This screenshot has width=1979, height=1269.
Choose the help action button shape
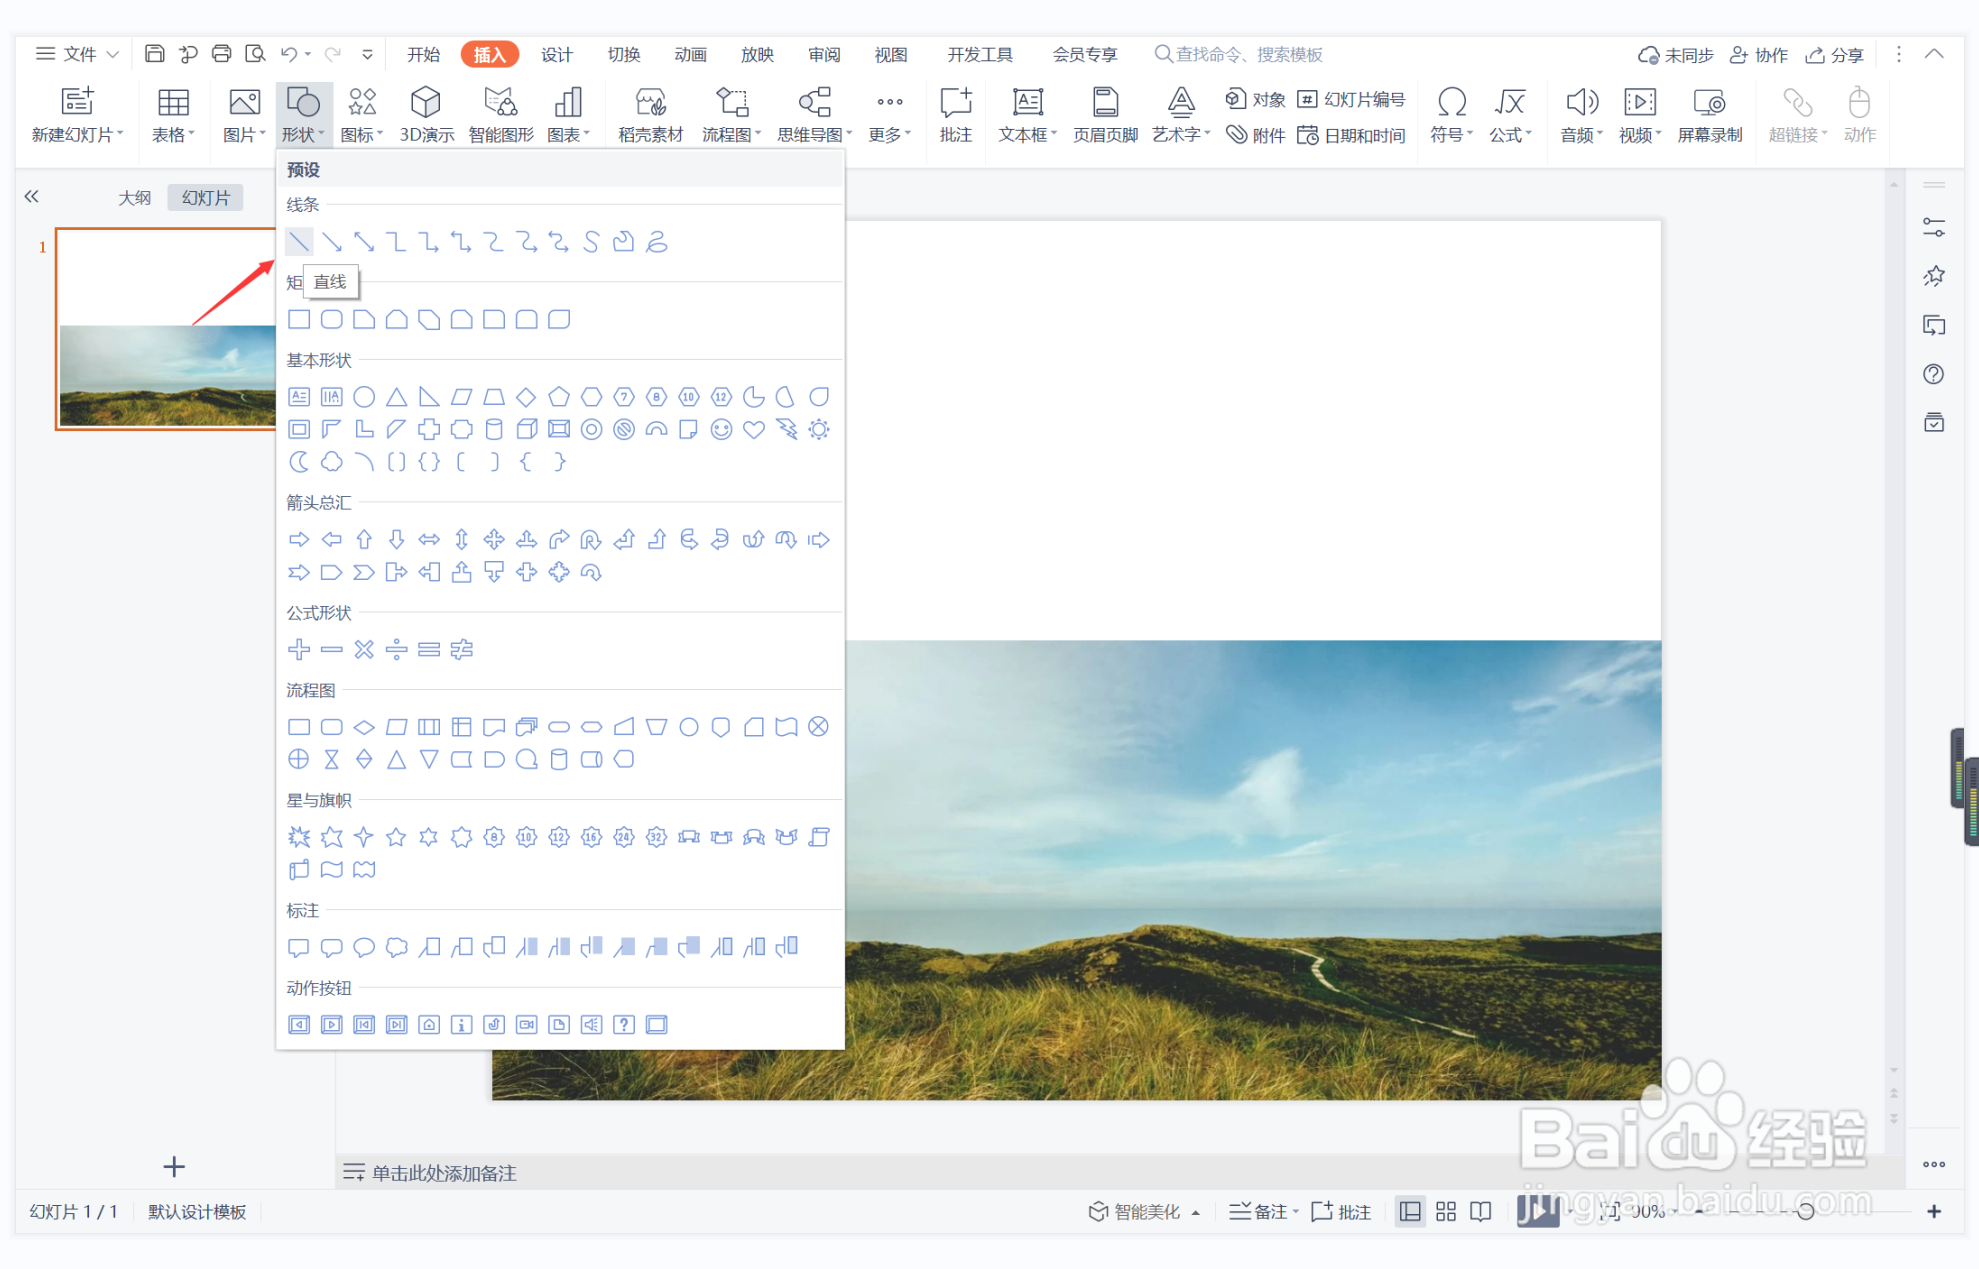624,1025
